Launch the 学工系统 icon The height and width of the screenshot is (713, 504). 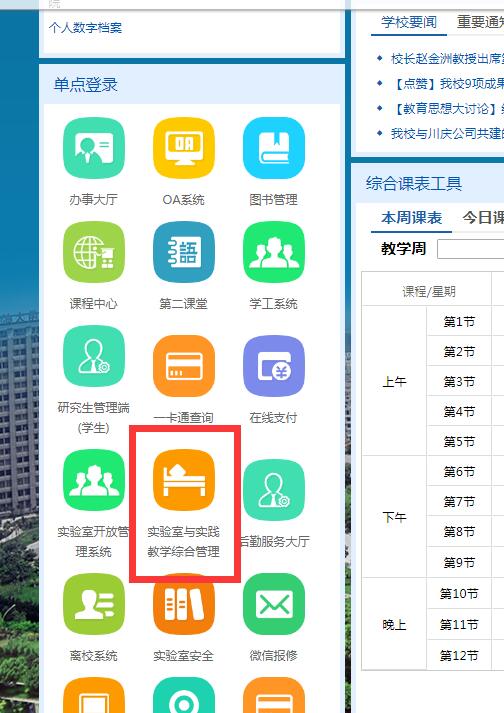pos(274,252)
